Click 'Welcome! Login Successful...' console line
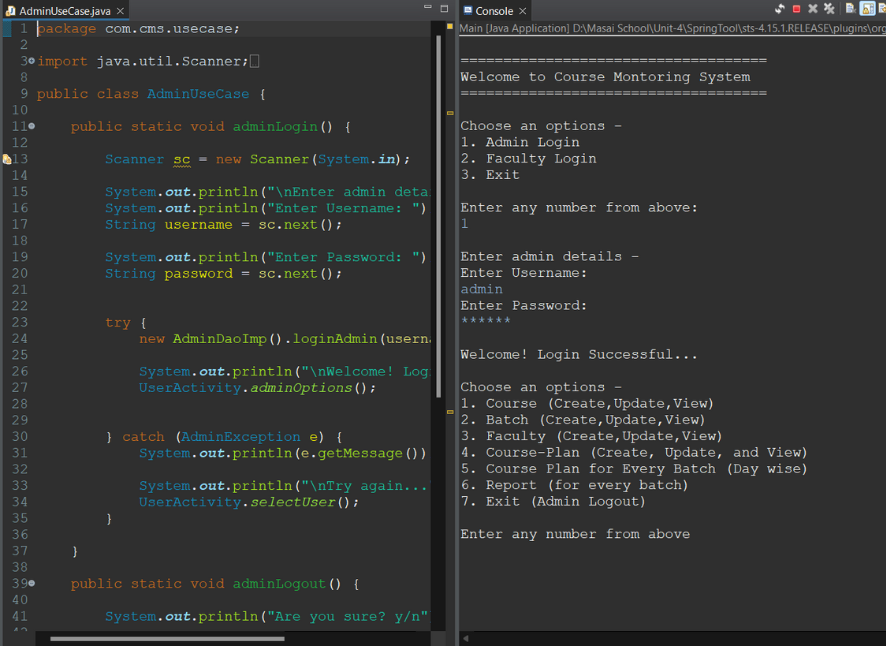886x646 pixels. (x=579, y=355)
